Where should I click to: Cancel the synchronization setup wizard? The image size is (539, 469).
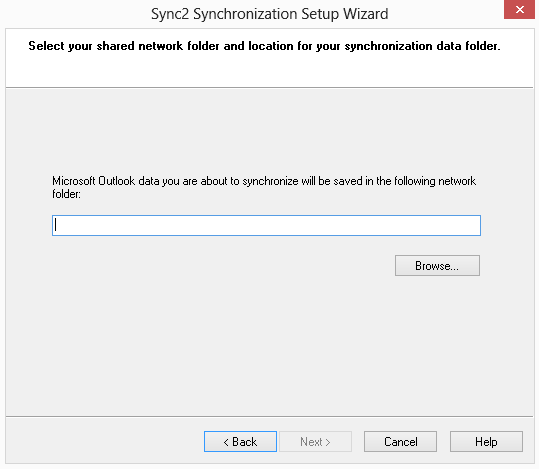click(400, 441)
